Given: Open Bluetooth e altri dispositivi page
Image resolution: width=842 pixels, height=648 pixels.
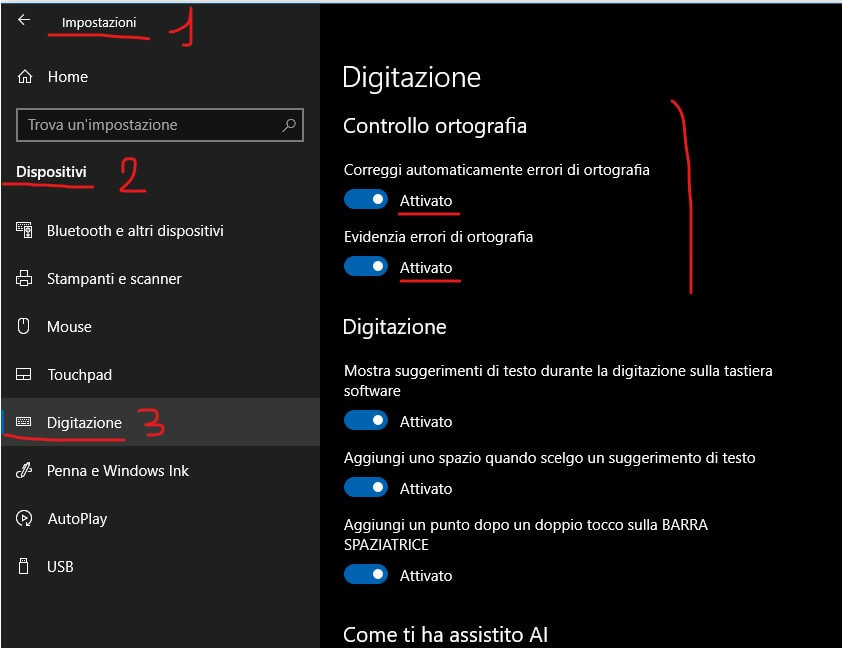Looking at the screenshot, I should click(x=135, y=231).
